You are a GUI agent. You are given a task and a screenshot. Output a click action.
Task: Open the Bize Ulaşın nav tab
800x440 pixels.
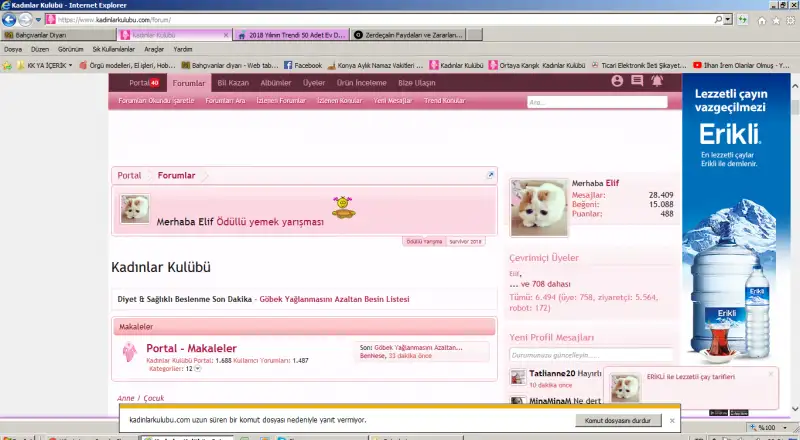click(417, 83)
